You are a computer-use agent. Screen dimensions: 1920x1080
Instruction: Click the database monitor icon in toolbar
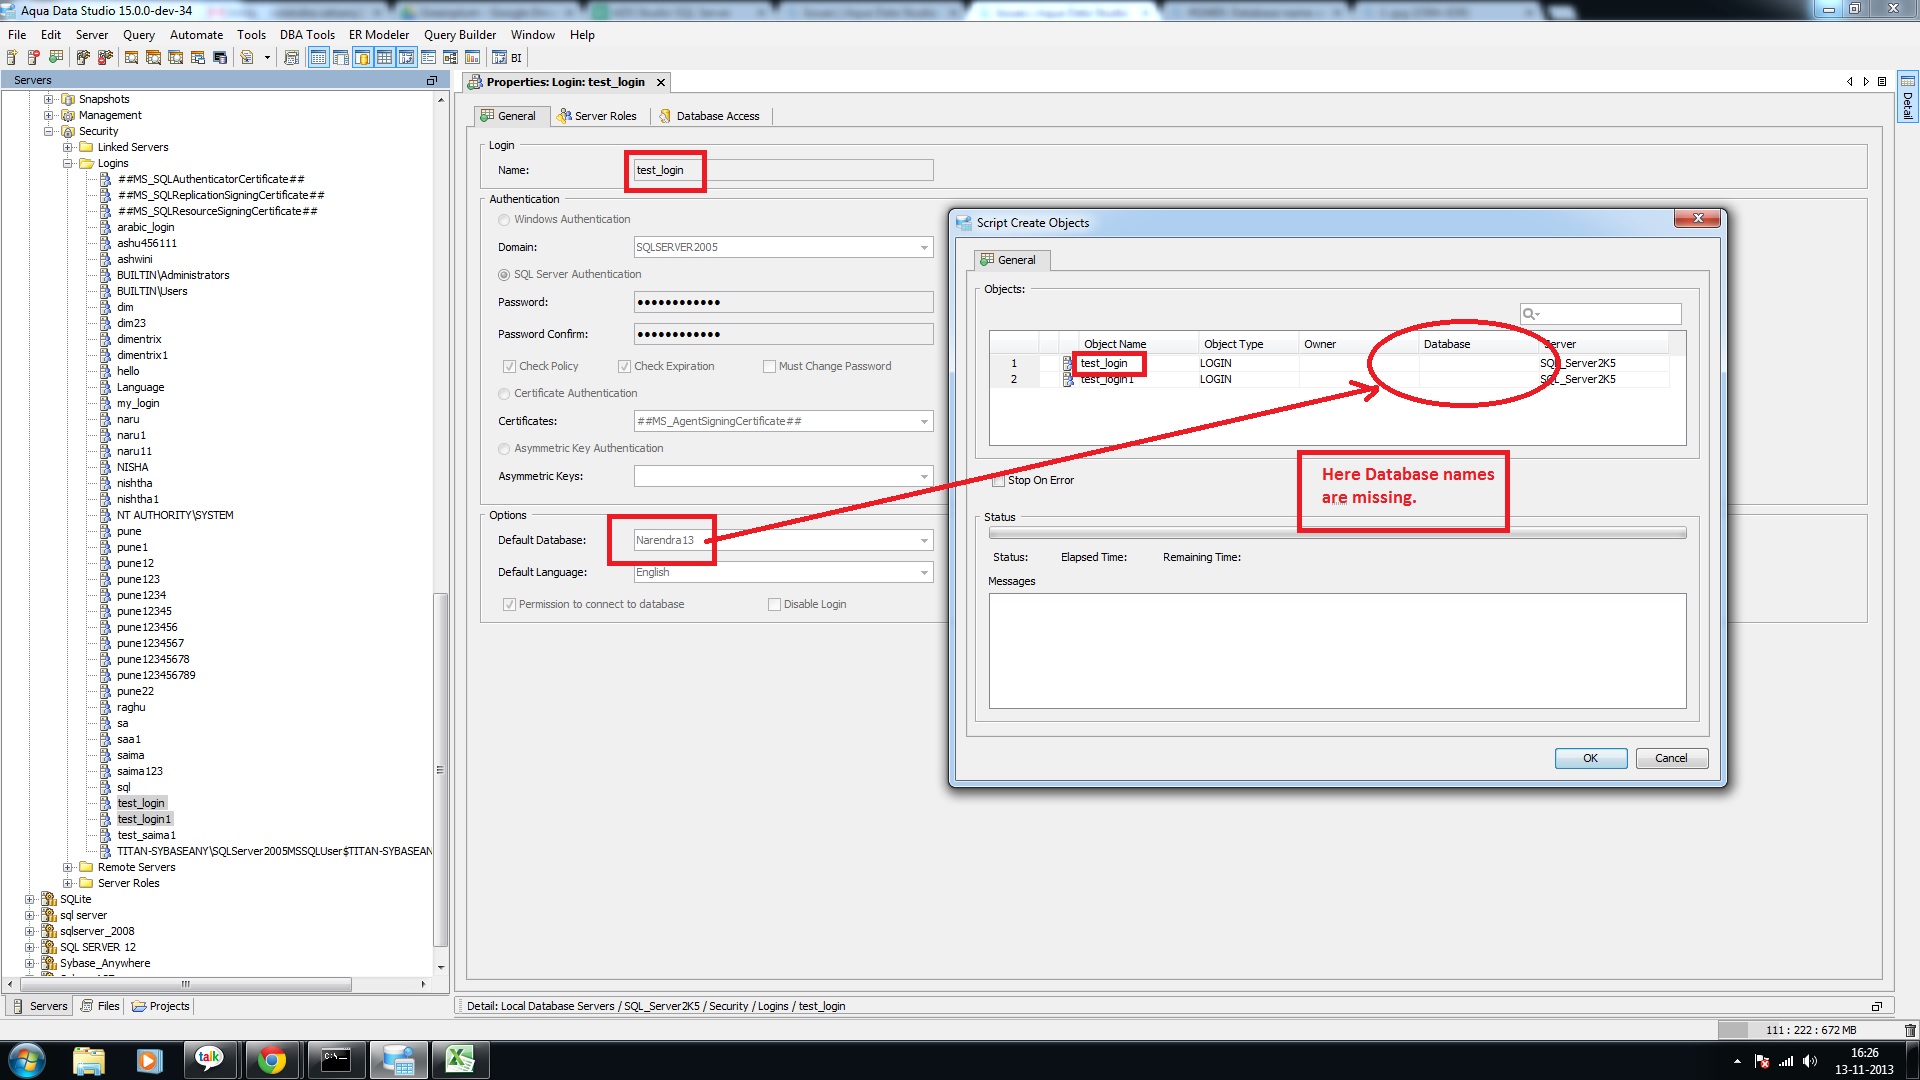(x=220, y=57)
